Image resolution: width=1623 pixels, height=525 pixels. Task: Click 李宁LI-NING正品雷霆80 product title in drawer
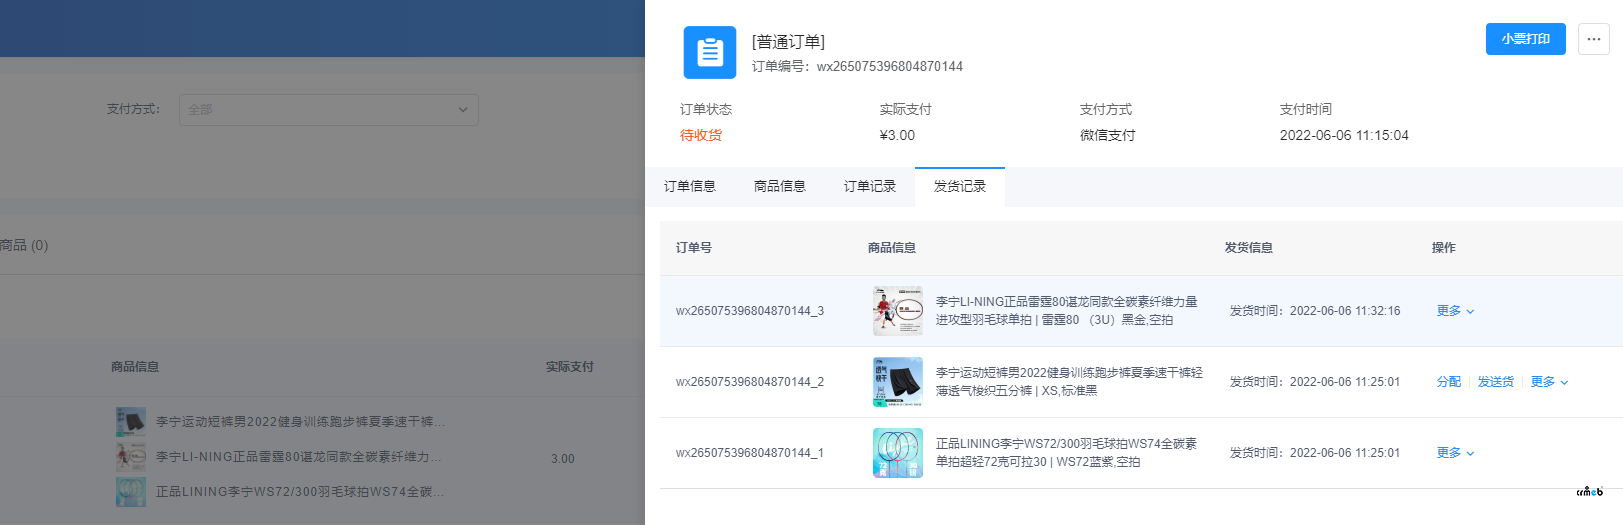click(x=1067, y=311)
